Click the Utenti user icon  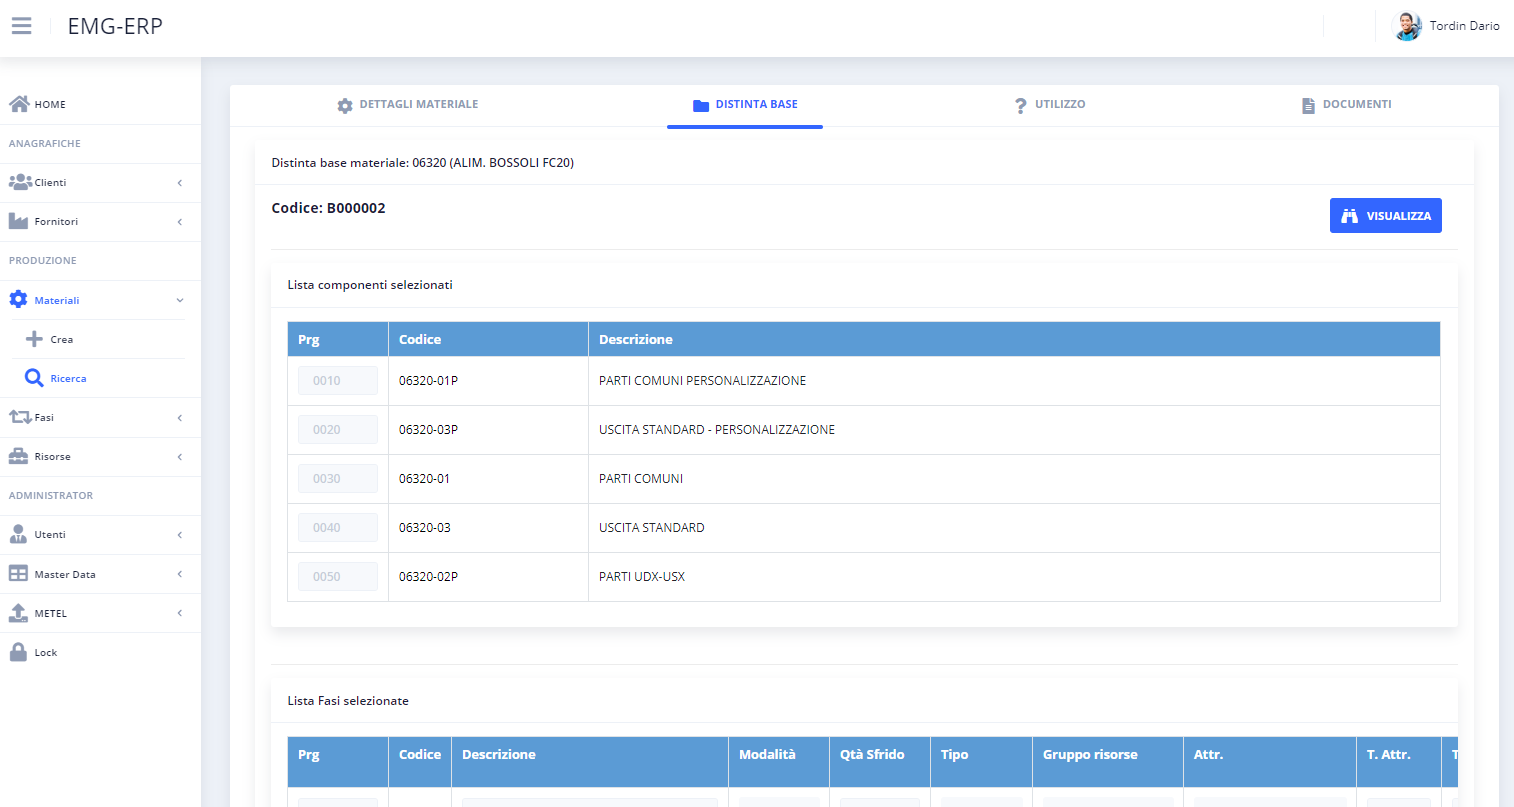(18, 534)
